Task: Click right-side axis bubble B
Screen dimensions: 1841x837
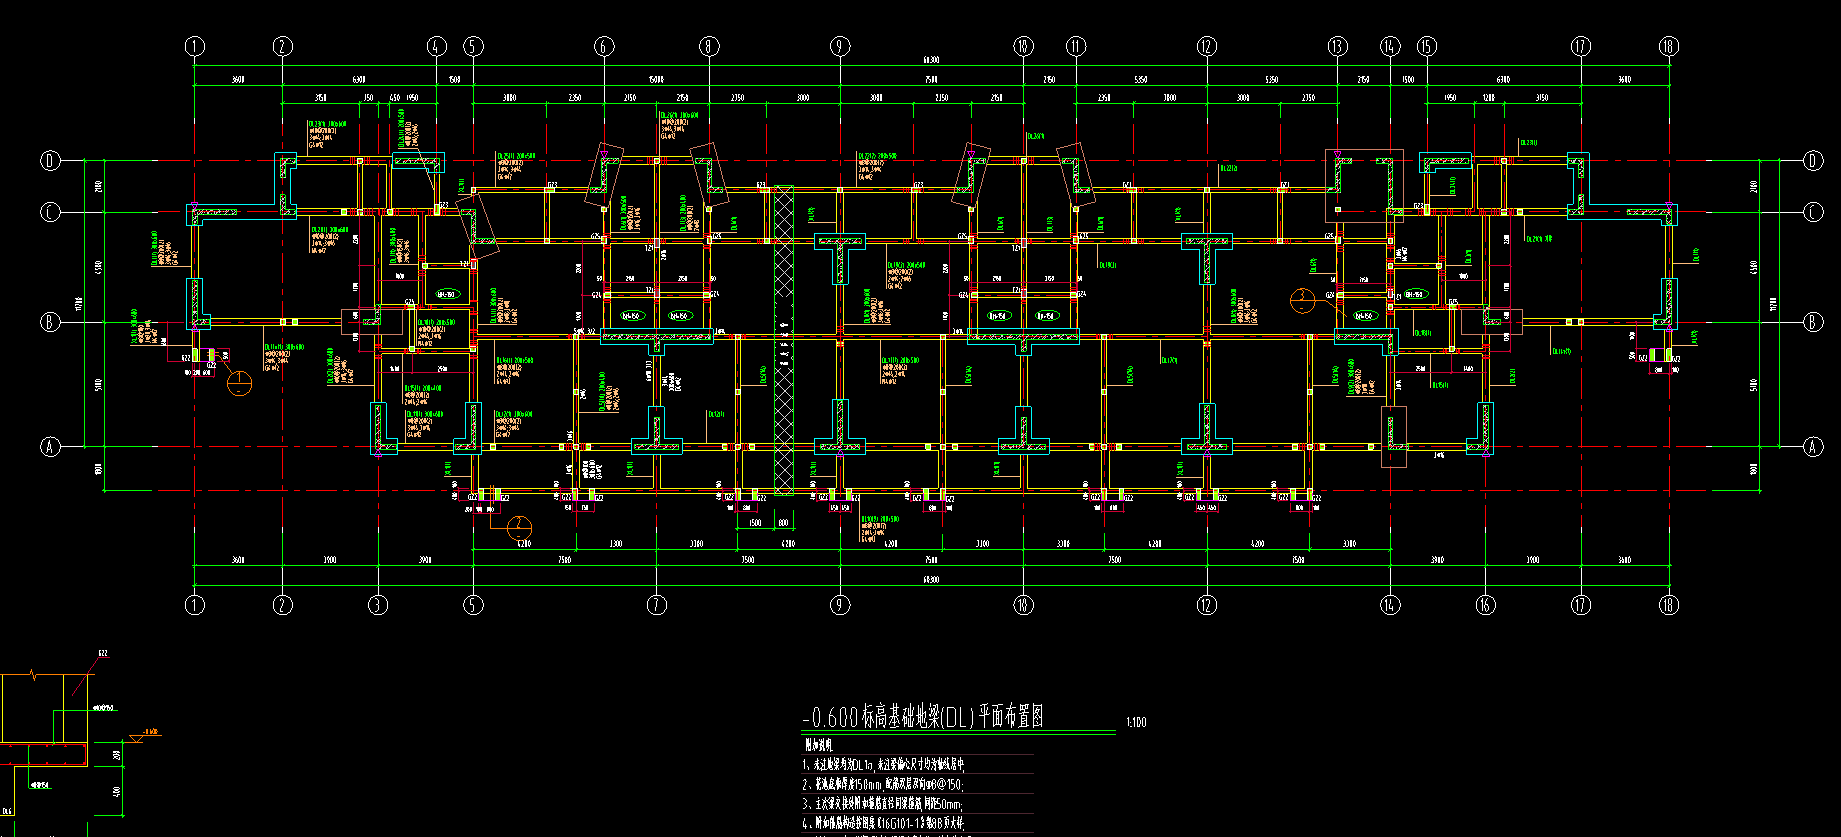Action: click(x=1813, y=322)
